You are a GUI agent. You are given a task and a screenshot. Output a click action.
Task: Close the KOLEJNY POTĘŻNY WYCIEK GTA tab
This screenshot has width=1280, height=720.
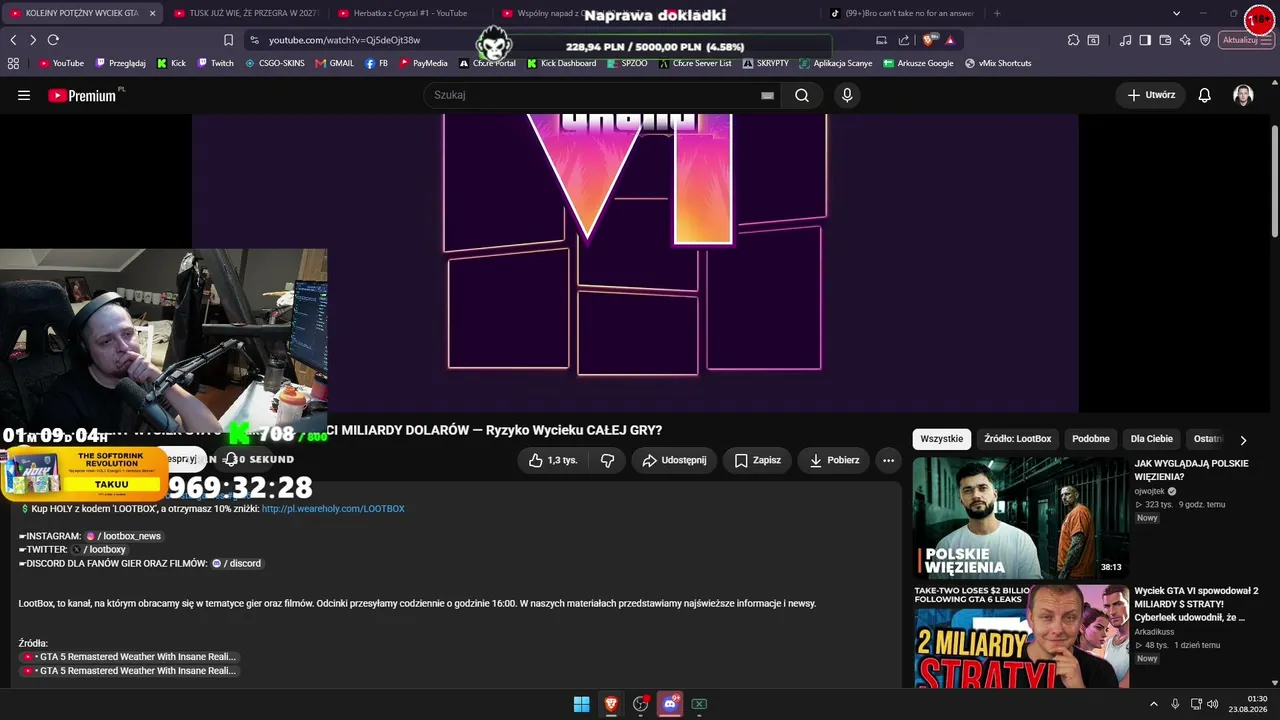click(x=152, y=13)
